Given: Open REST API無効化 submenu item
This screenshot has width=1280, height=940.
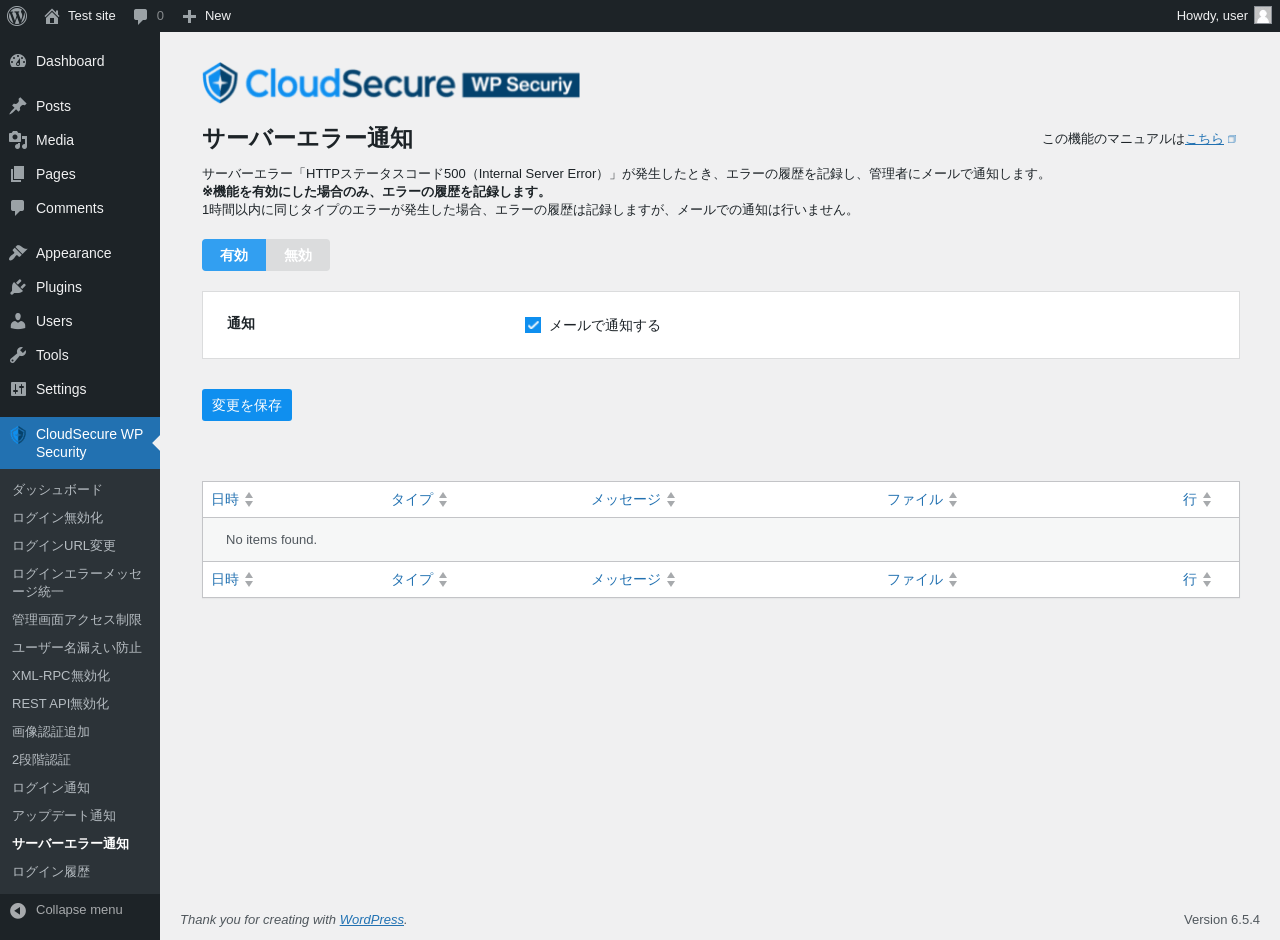Looking at the screenshot, I should [x=80, y=704].
